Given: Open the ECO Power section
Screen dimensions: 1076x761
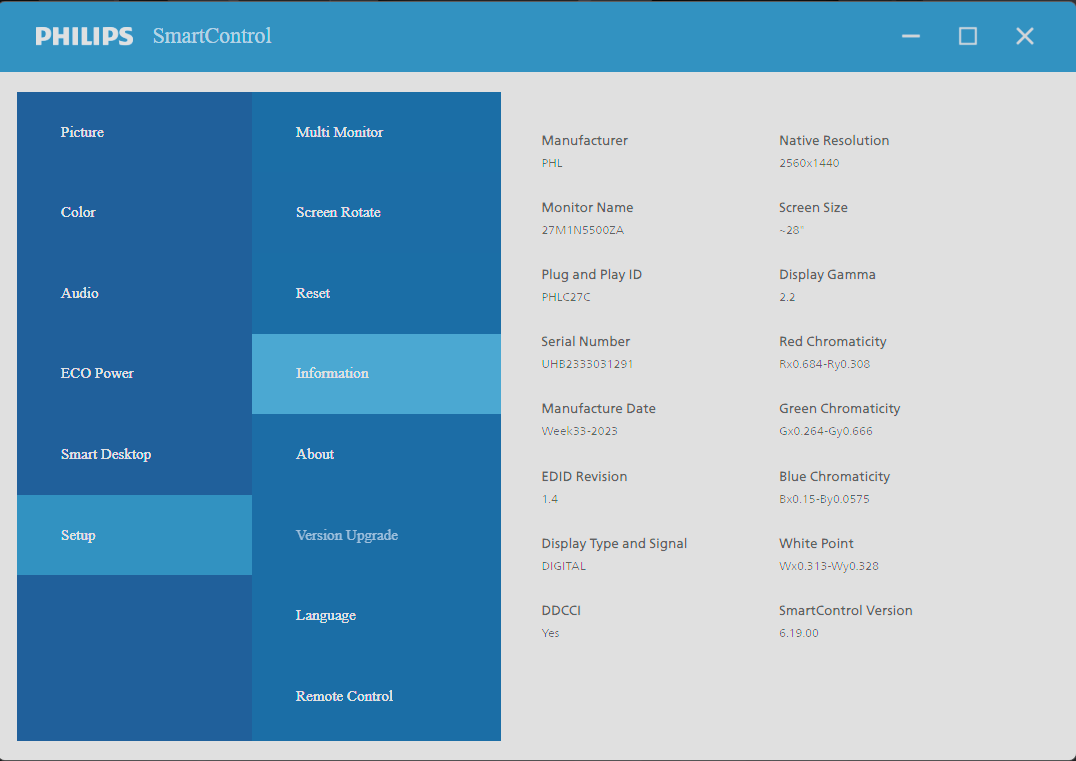Looking at the screenshot, I should coord(134,373).
